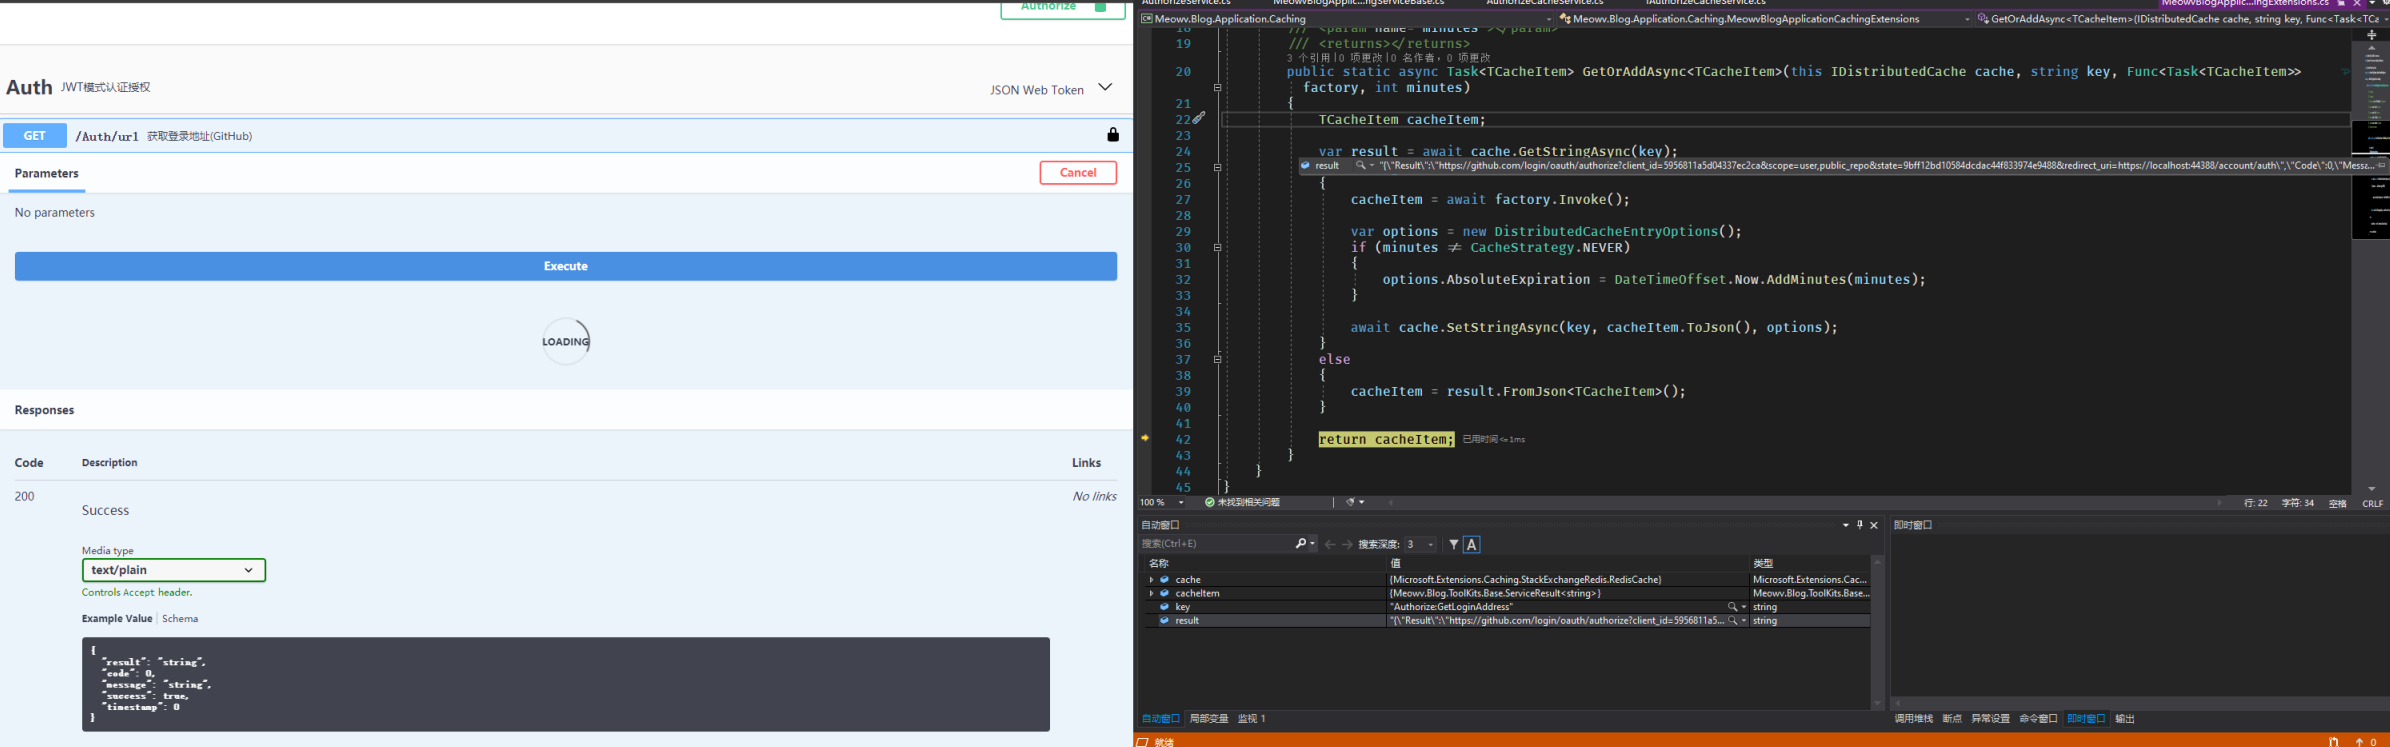
Task: Collapse the else block at line 37
Action: (x=1217, y=360)
